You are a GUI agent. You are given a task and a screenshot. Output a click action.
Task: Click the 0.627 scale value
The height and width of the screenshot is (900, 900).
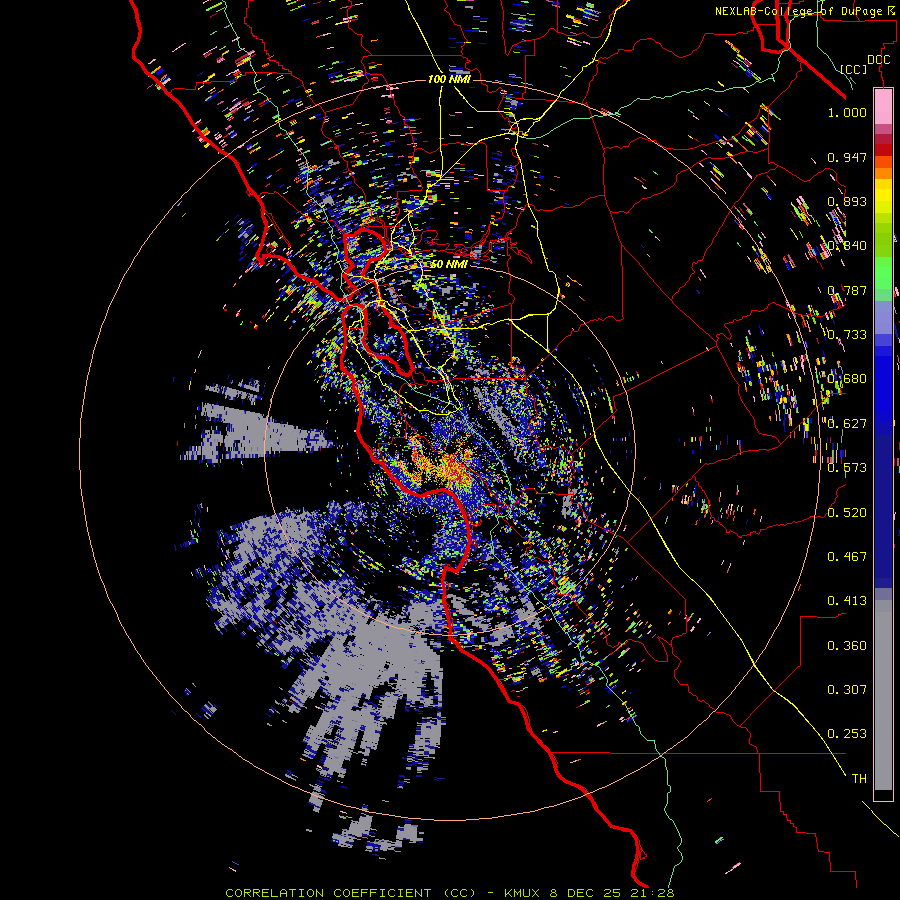click(x=847, y=424)
